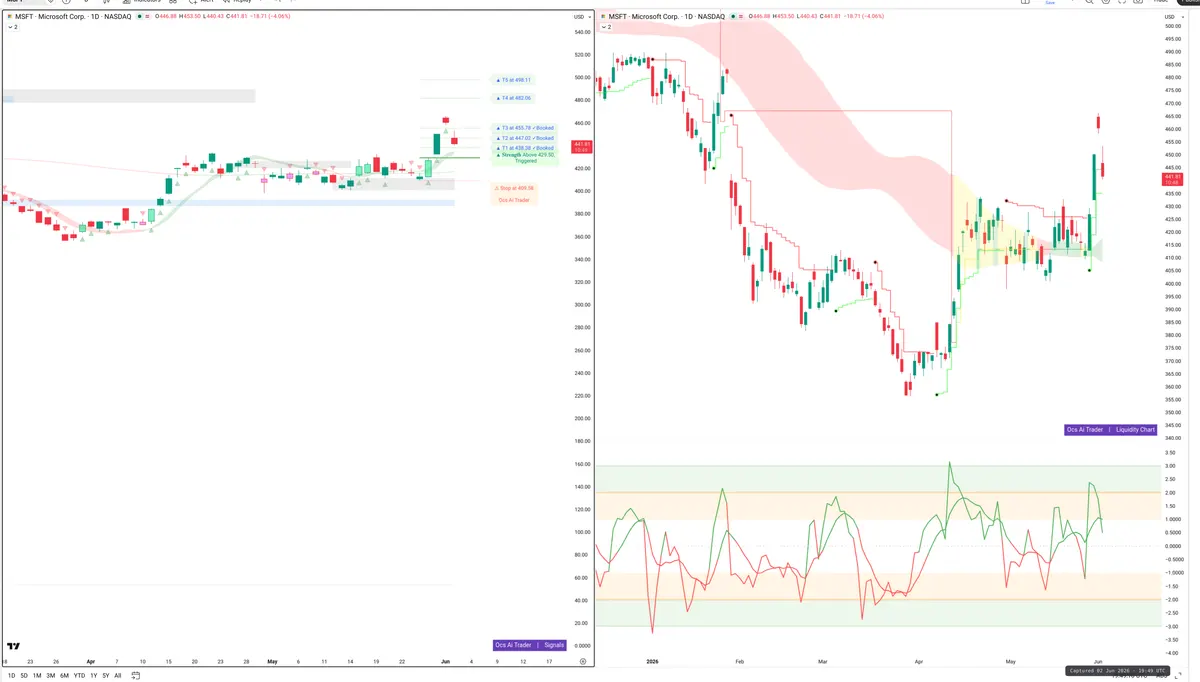Click the T2 at 447.02 Booked label
1200x682 pixels.
[524, 138]
